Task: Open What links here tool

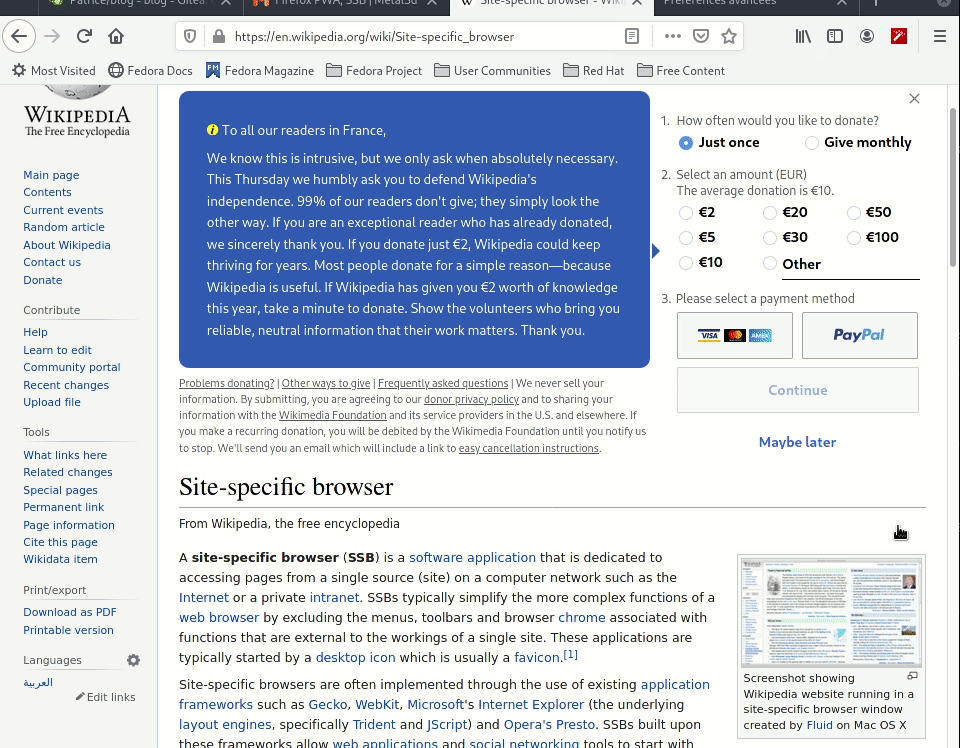Action: click(x=65, y=455)
